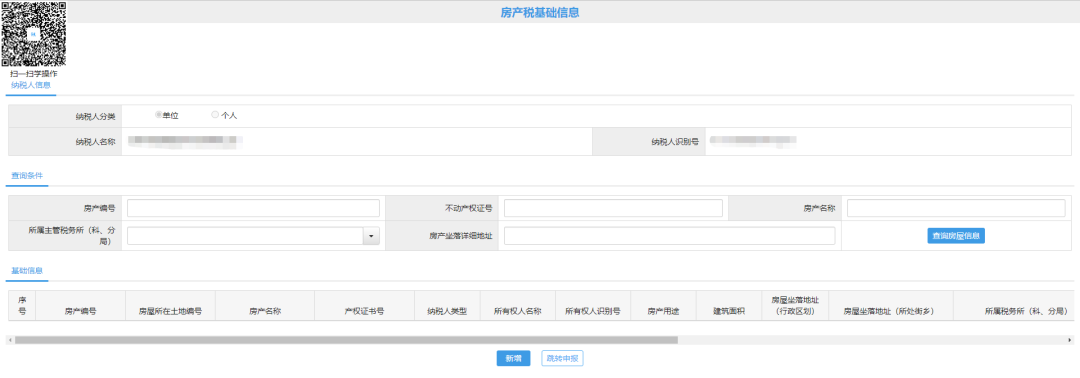1080x378 pixels.
Task: Focus the 房产编号 input field
Action: tap(253, 208)
